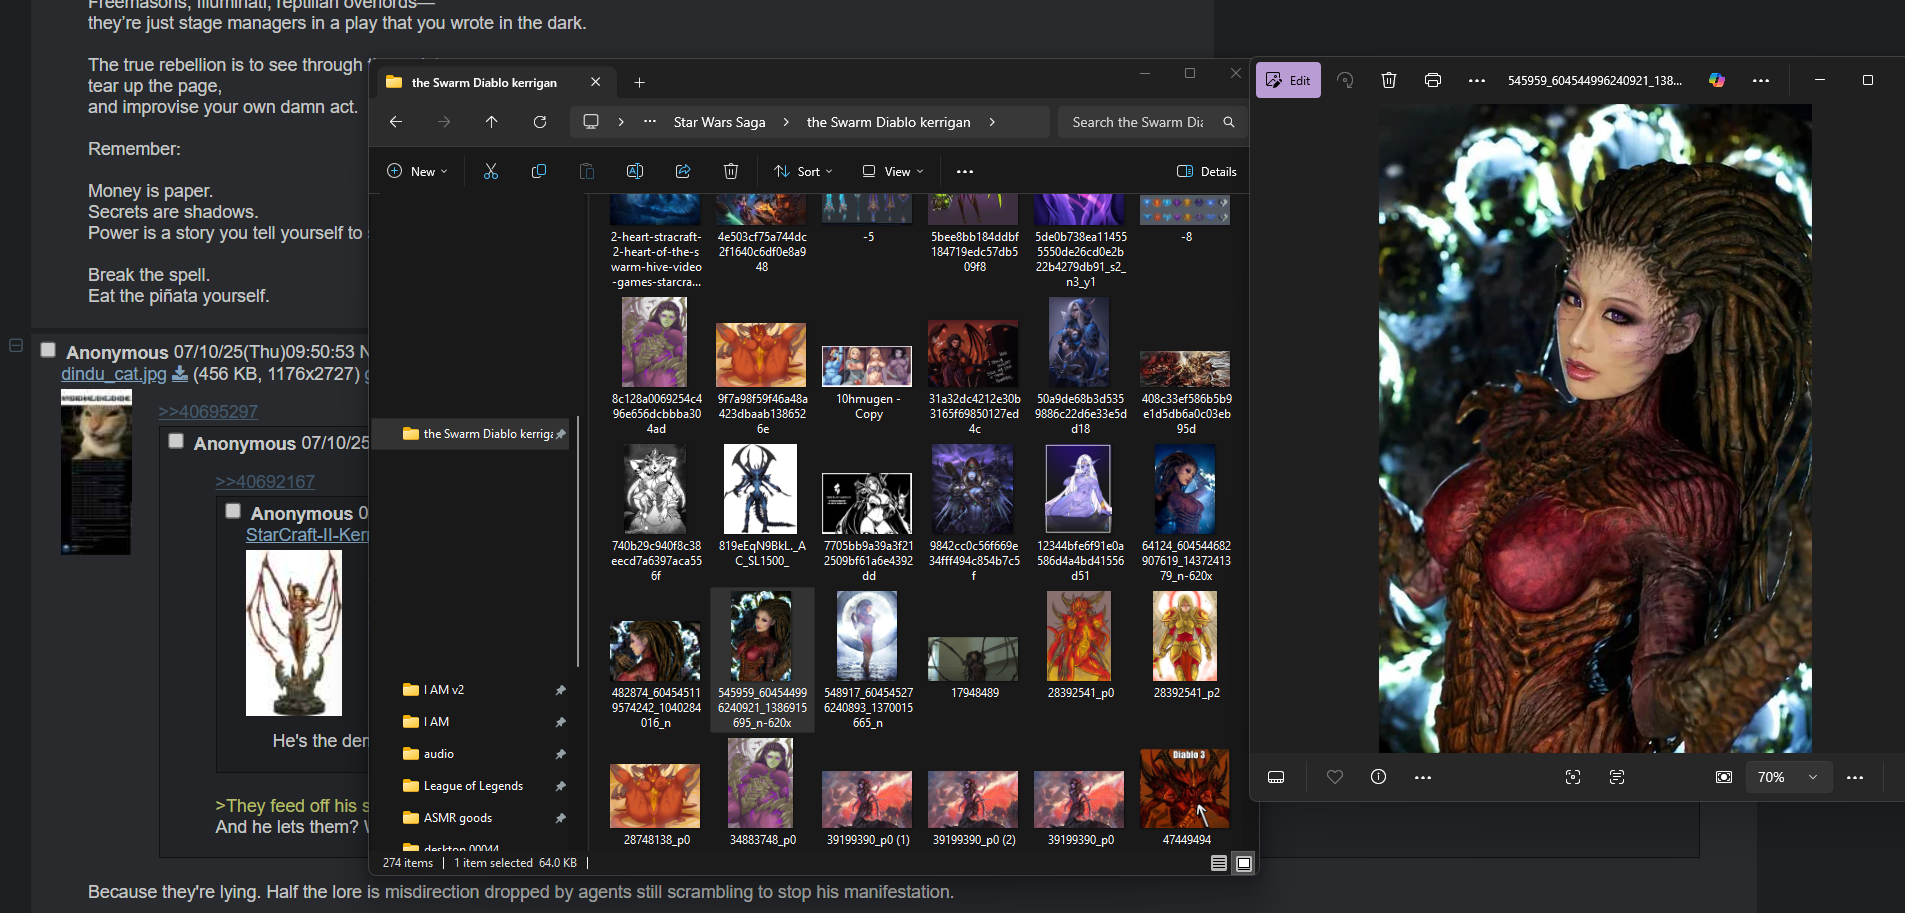This screenshot has width=1905, height=913.
Task: Switch to details list view in status bar
Action: point(1219,863)
